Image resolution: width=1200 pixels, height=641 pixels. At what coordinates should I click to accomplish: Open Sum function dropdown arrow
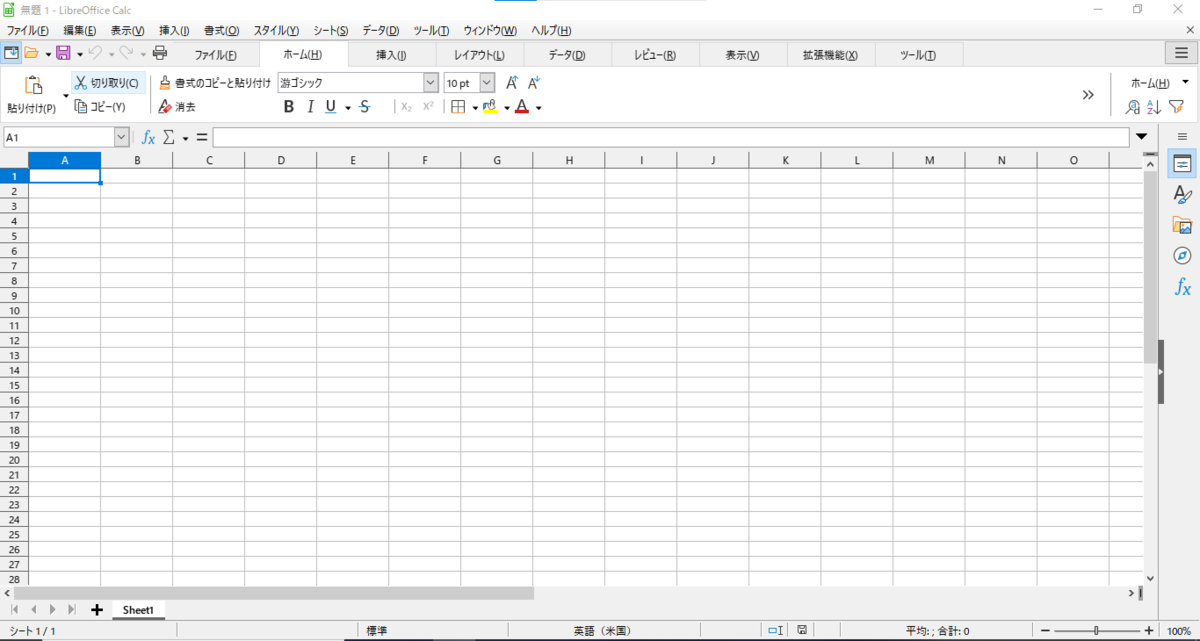point(185,138)
